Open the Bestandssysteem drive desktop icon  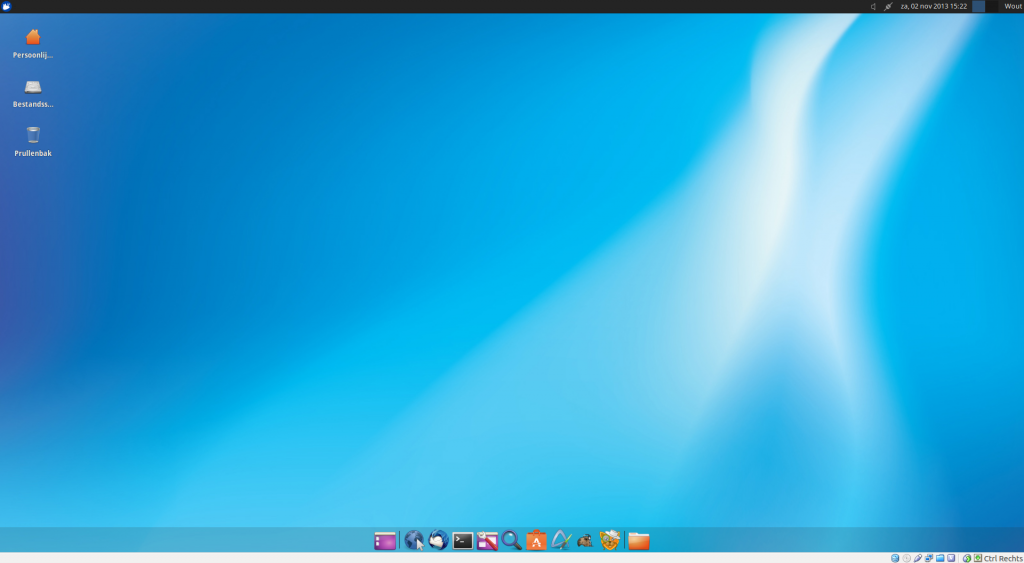(x=33, y=87)
